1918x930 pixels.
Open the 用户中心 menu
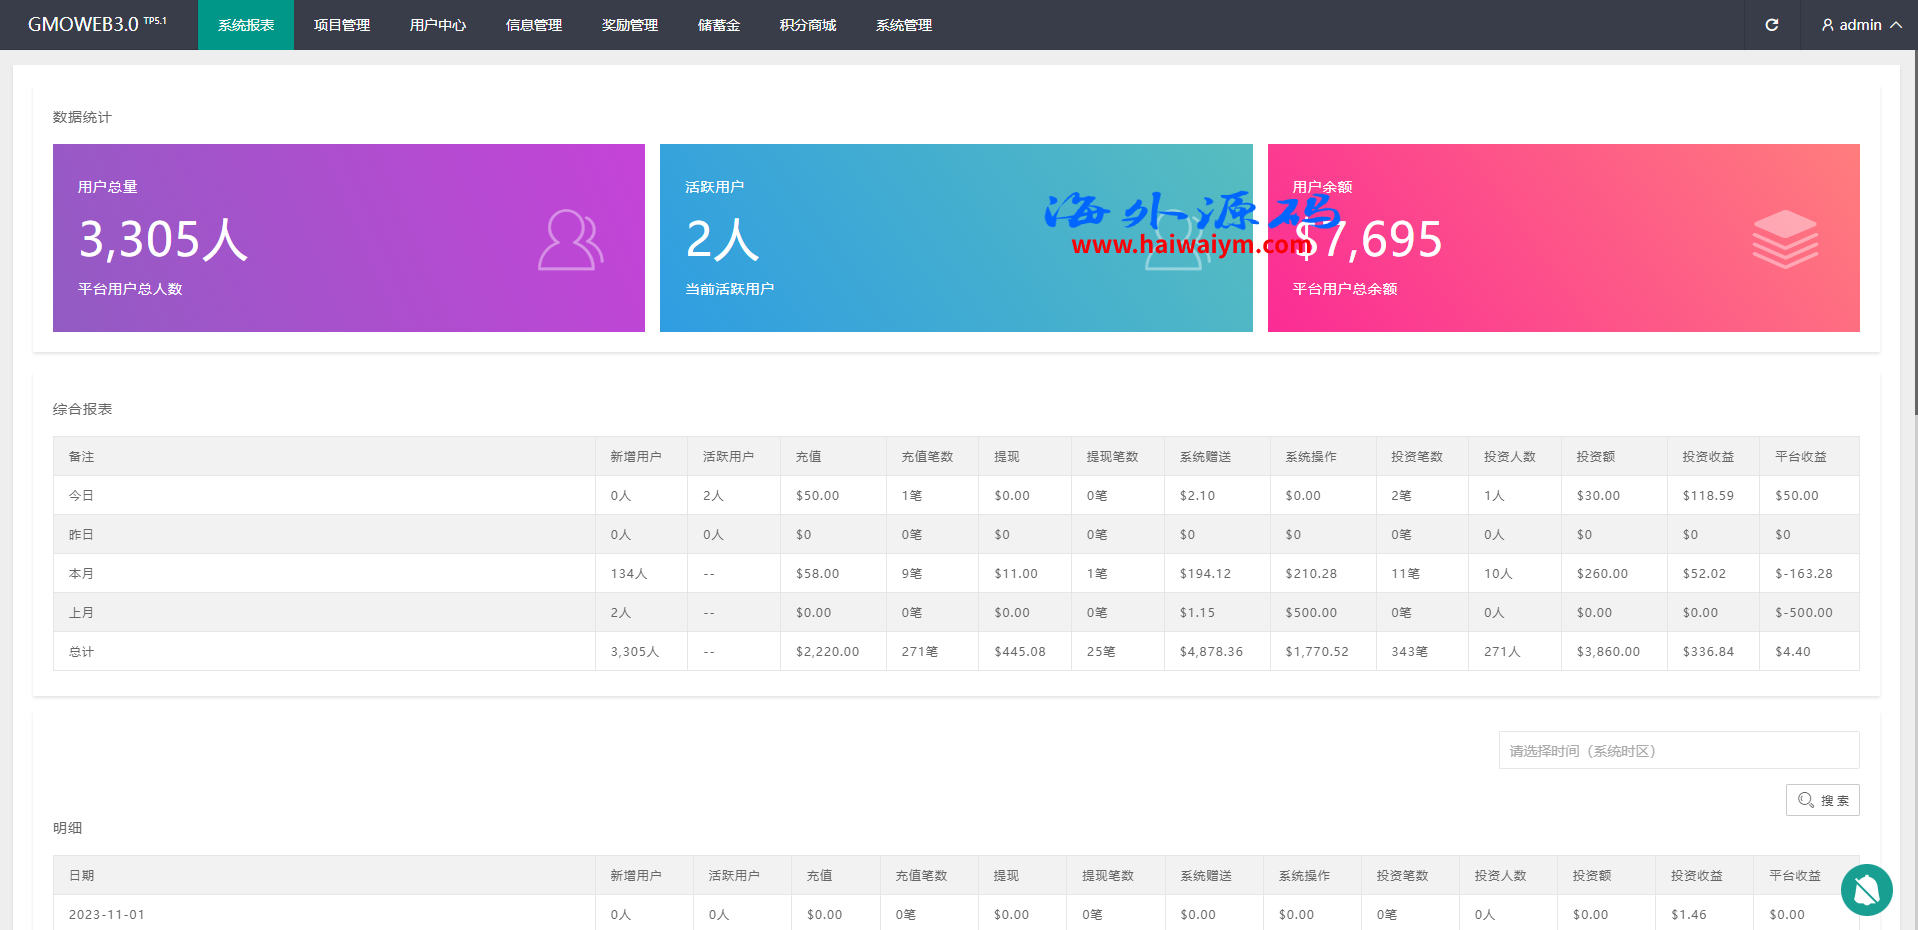pos(437,25)
